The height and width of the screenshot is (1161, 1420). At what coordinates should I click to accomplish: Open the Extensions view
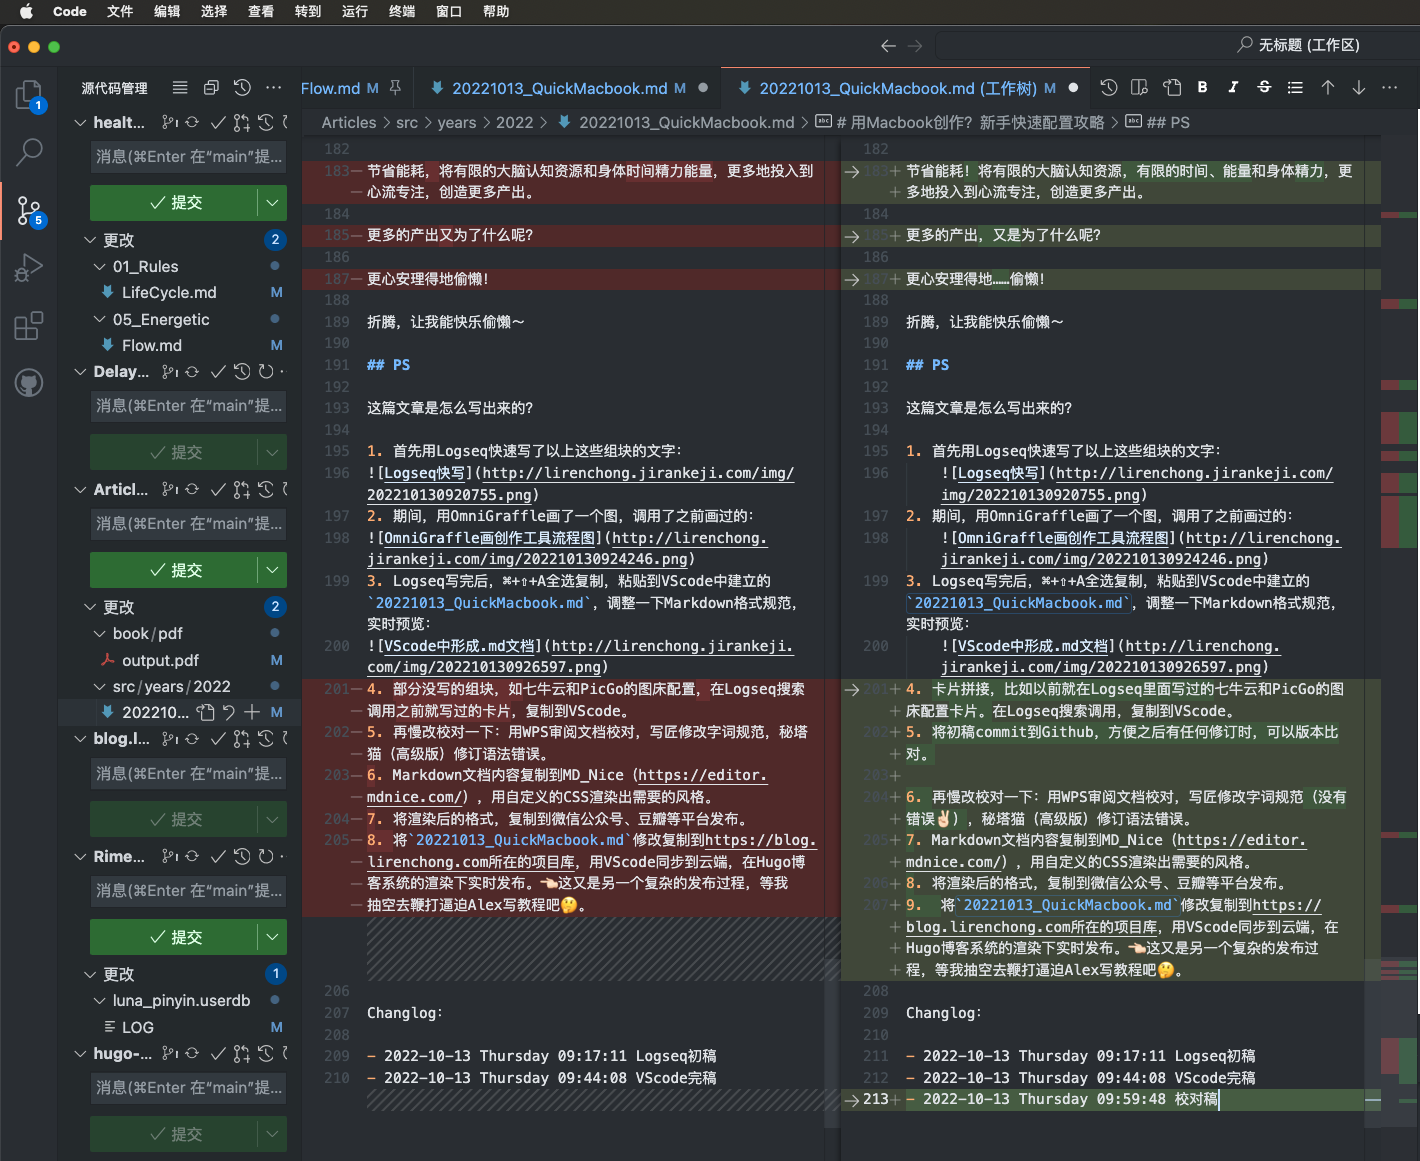coord(29,326)
